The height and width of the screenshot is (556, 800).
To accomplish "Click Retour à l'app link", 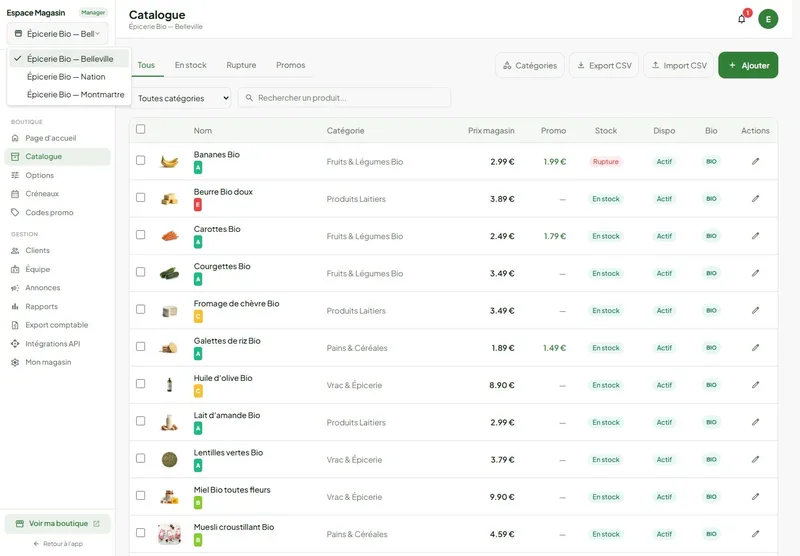I will point(58,544).
